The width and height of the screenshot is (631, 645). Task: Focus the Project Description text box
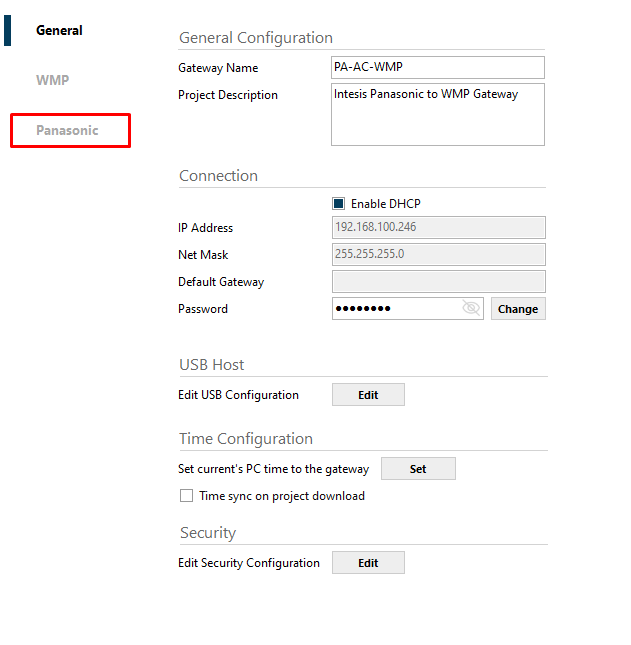438,114
